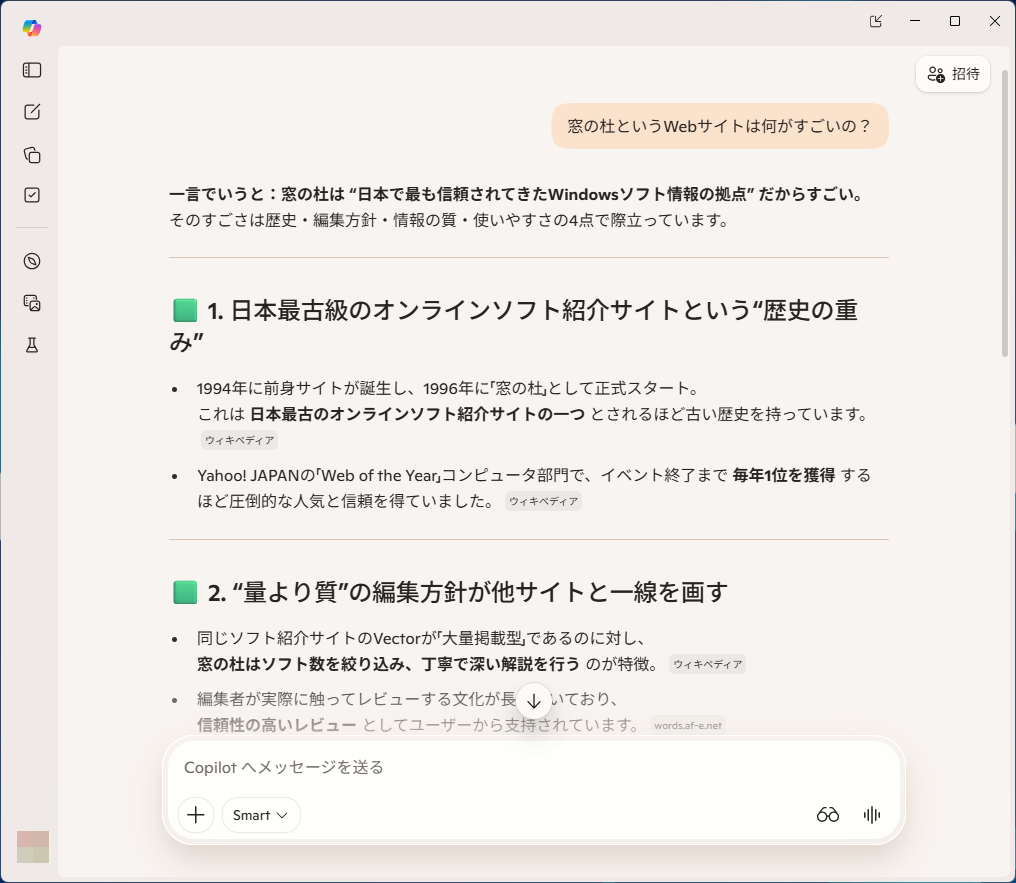The image size is (1016, 883).
Task: Open the Pages icon in the sidebar
Action: [31, 155]
